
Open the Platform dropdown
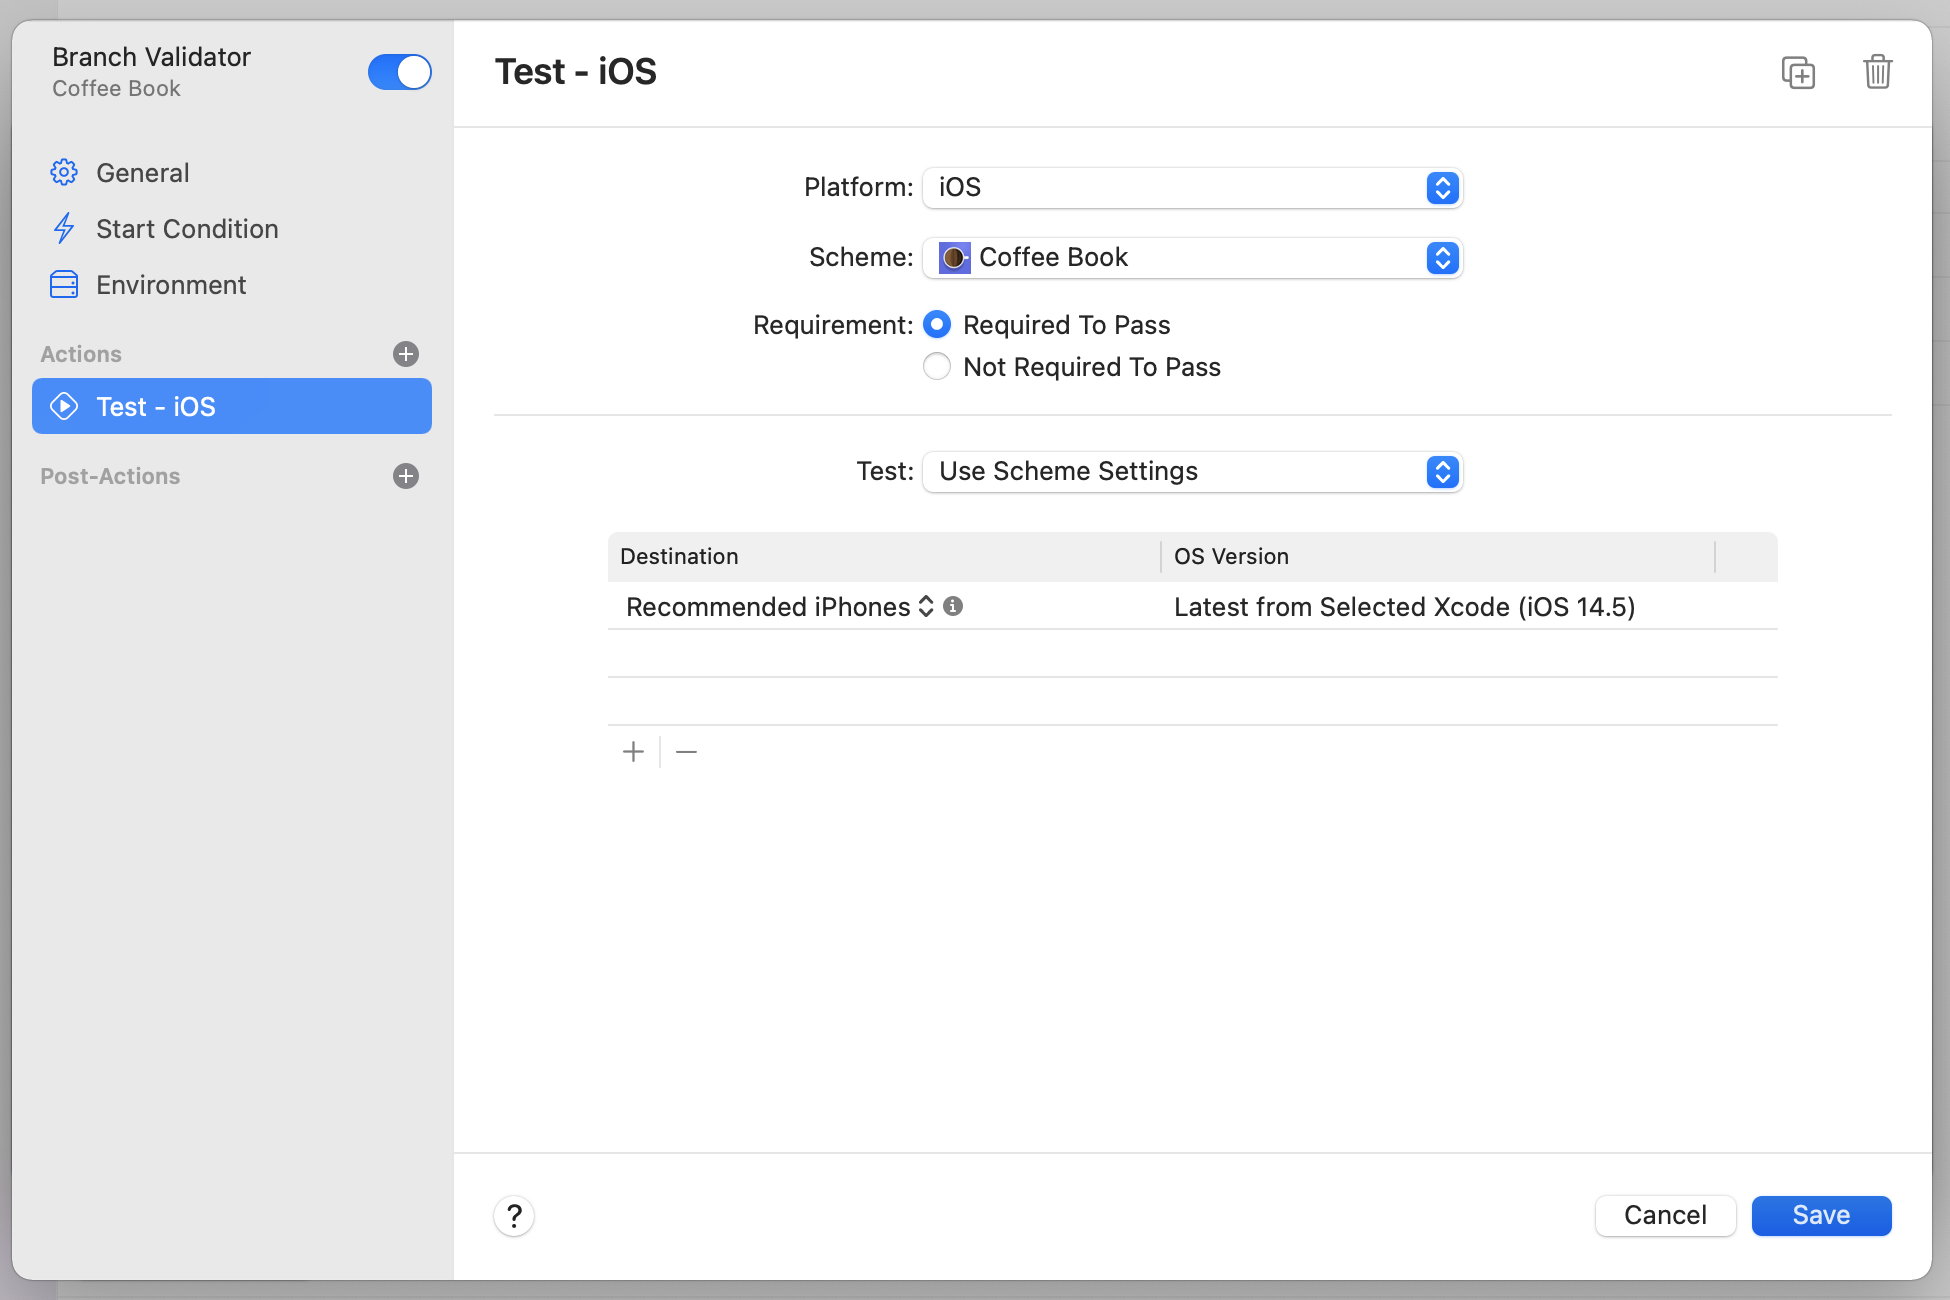(x=1192, y=188)
